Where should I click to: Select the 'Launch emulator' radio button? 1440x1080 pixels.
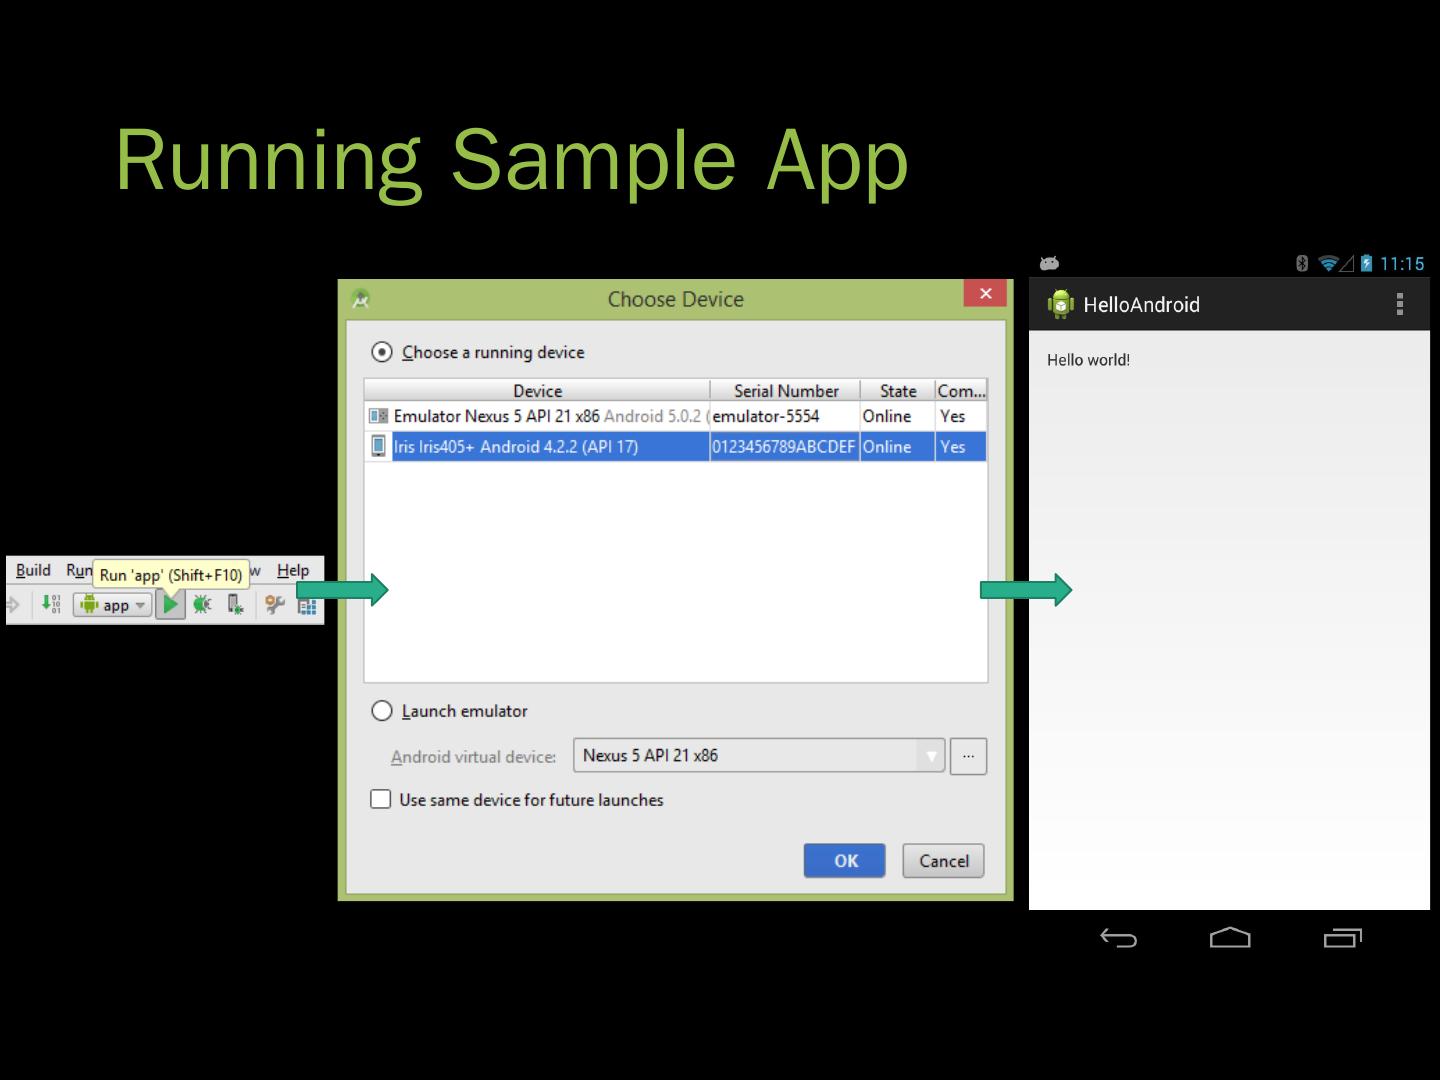(x=382, y=711)
